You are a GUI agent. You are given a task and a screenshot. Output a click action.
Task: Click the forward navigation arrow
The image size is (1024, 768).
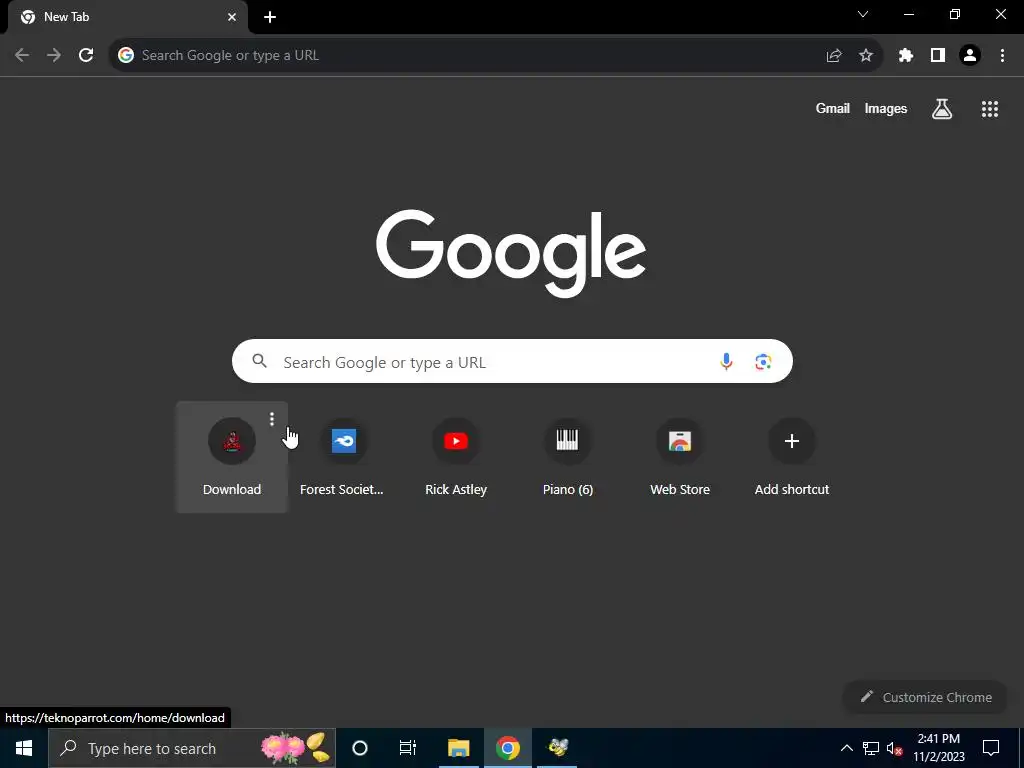[x=54, y=56]
